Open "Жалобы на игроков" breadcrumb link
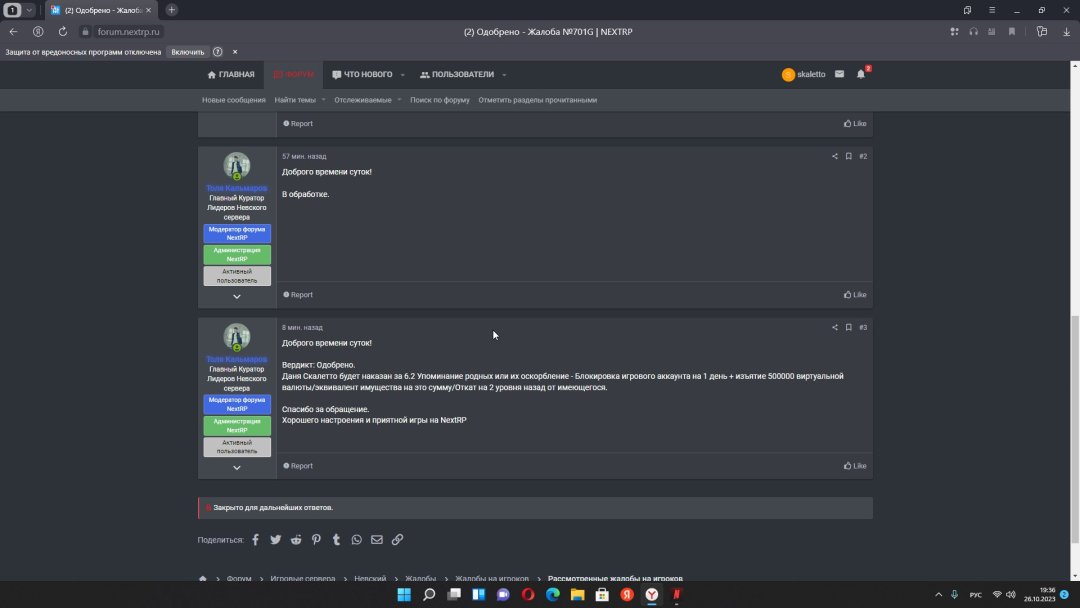1080x608 pixels. coord(492,579)
